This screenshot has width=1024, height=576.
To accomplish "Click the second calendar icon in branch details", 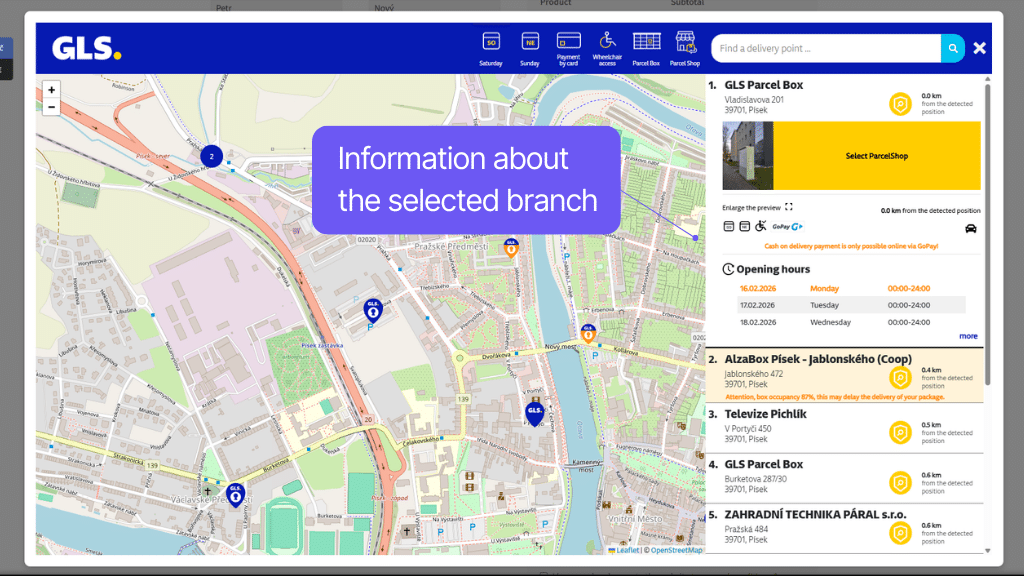I will click(x=744, y=226).
